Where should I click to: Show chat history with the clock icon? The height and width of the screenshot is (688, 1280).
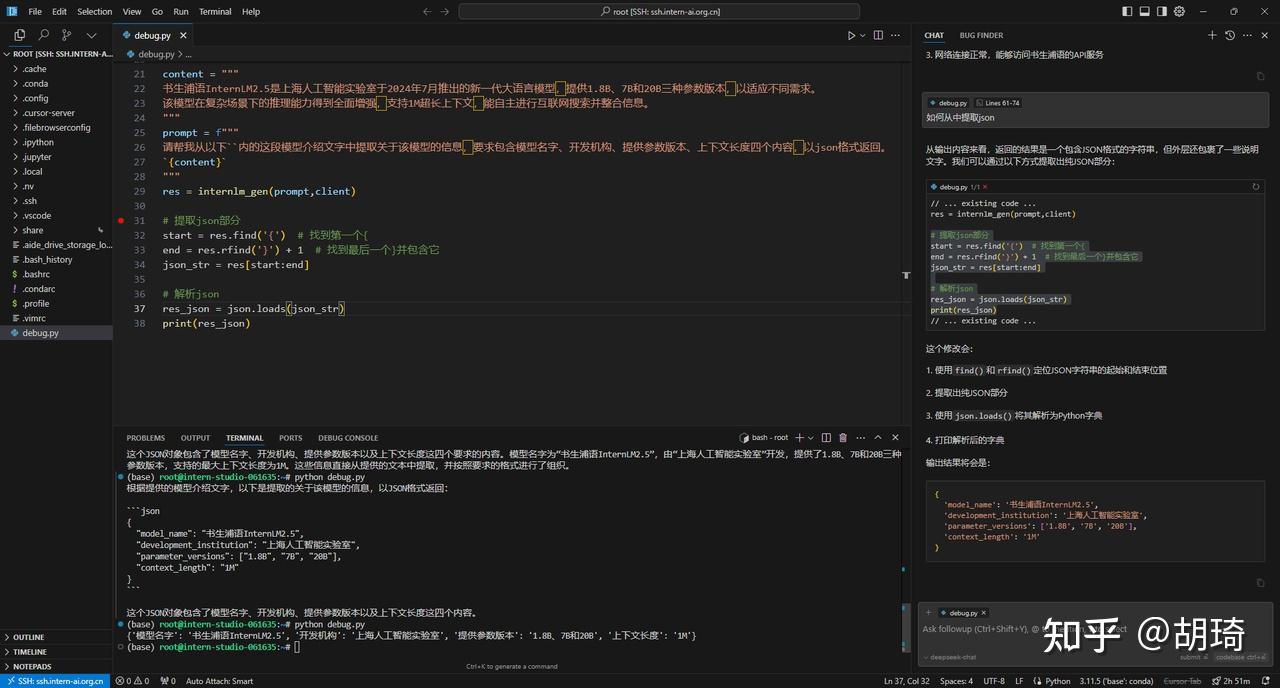click(x=1230, y=35)
